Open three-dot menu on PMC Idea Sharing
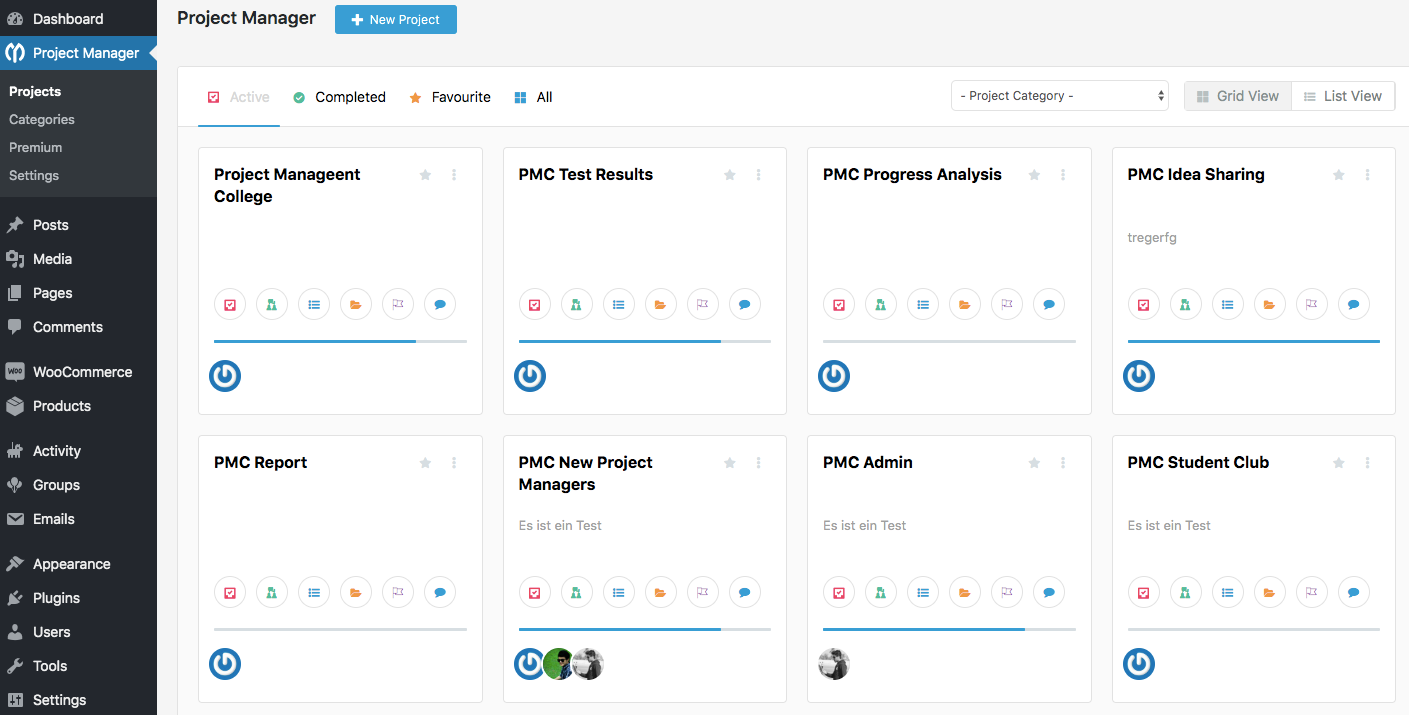 (x=1367, y=175)
